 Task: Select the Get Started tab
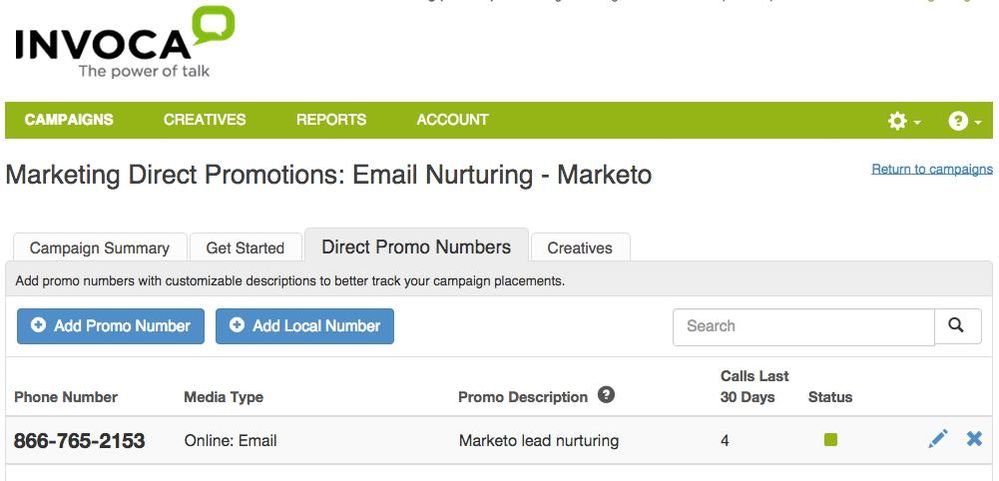[245, 248]
